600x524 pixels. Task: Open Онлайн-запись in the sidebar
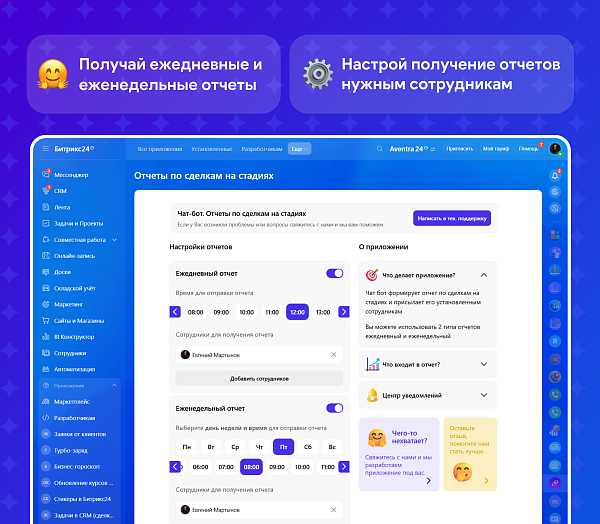74,256
